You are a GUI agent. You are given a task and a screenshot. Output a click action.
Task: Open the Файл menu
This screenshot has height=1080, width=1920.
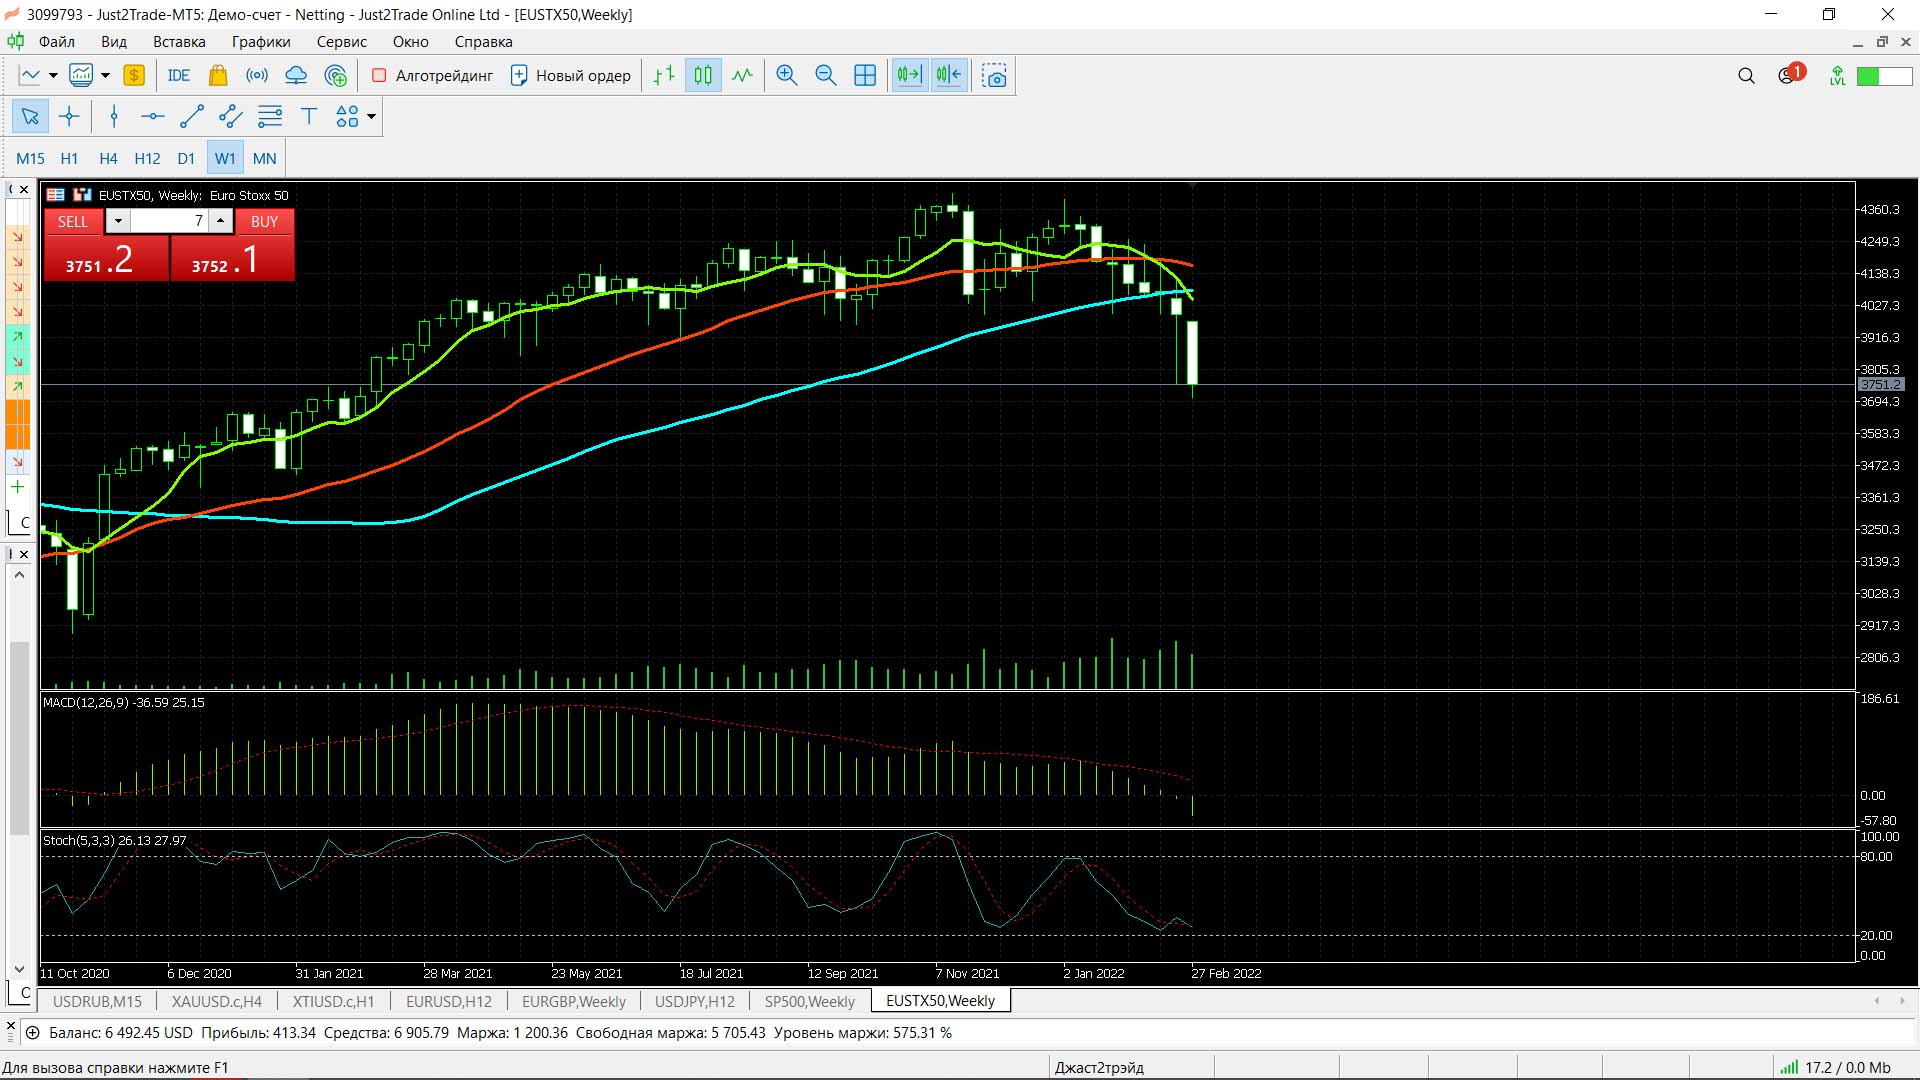pyautogui.click(x=57, y=42)
